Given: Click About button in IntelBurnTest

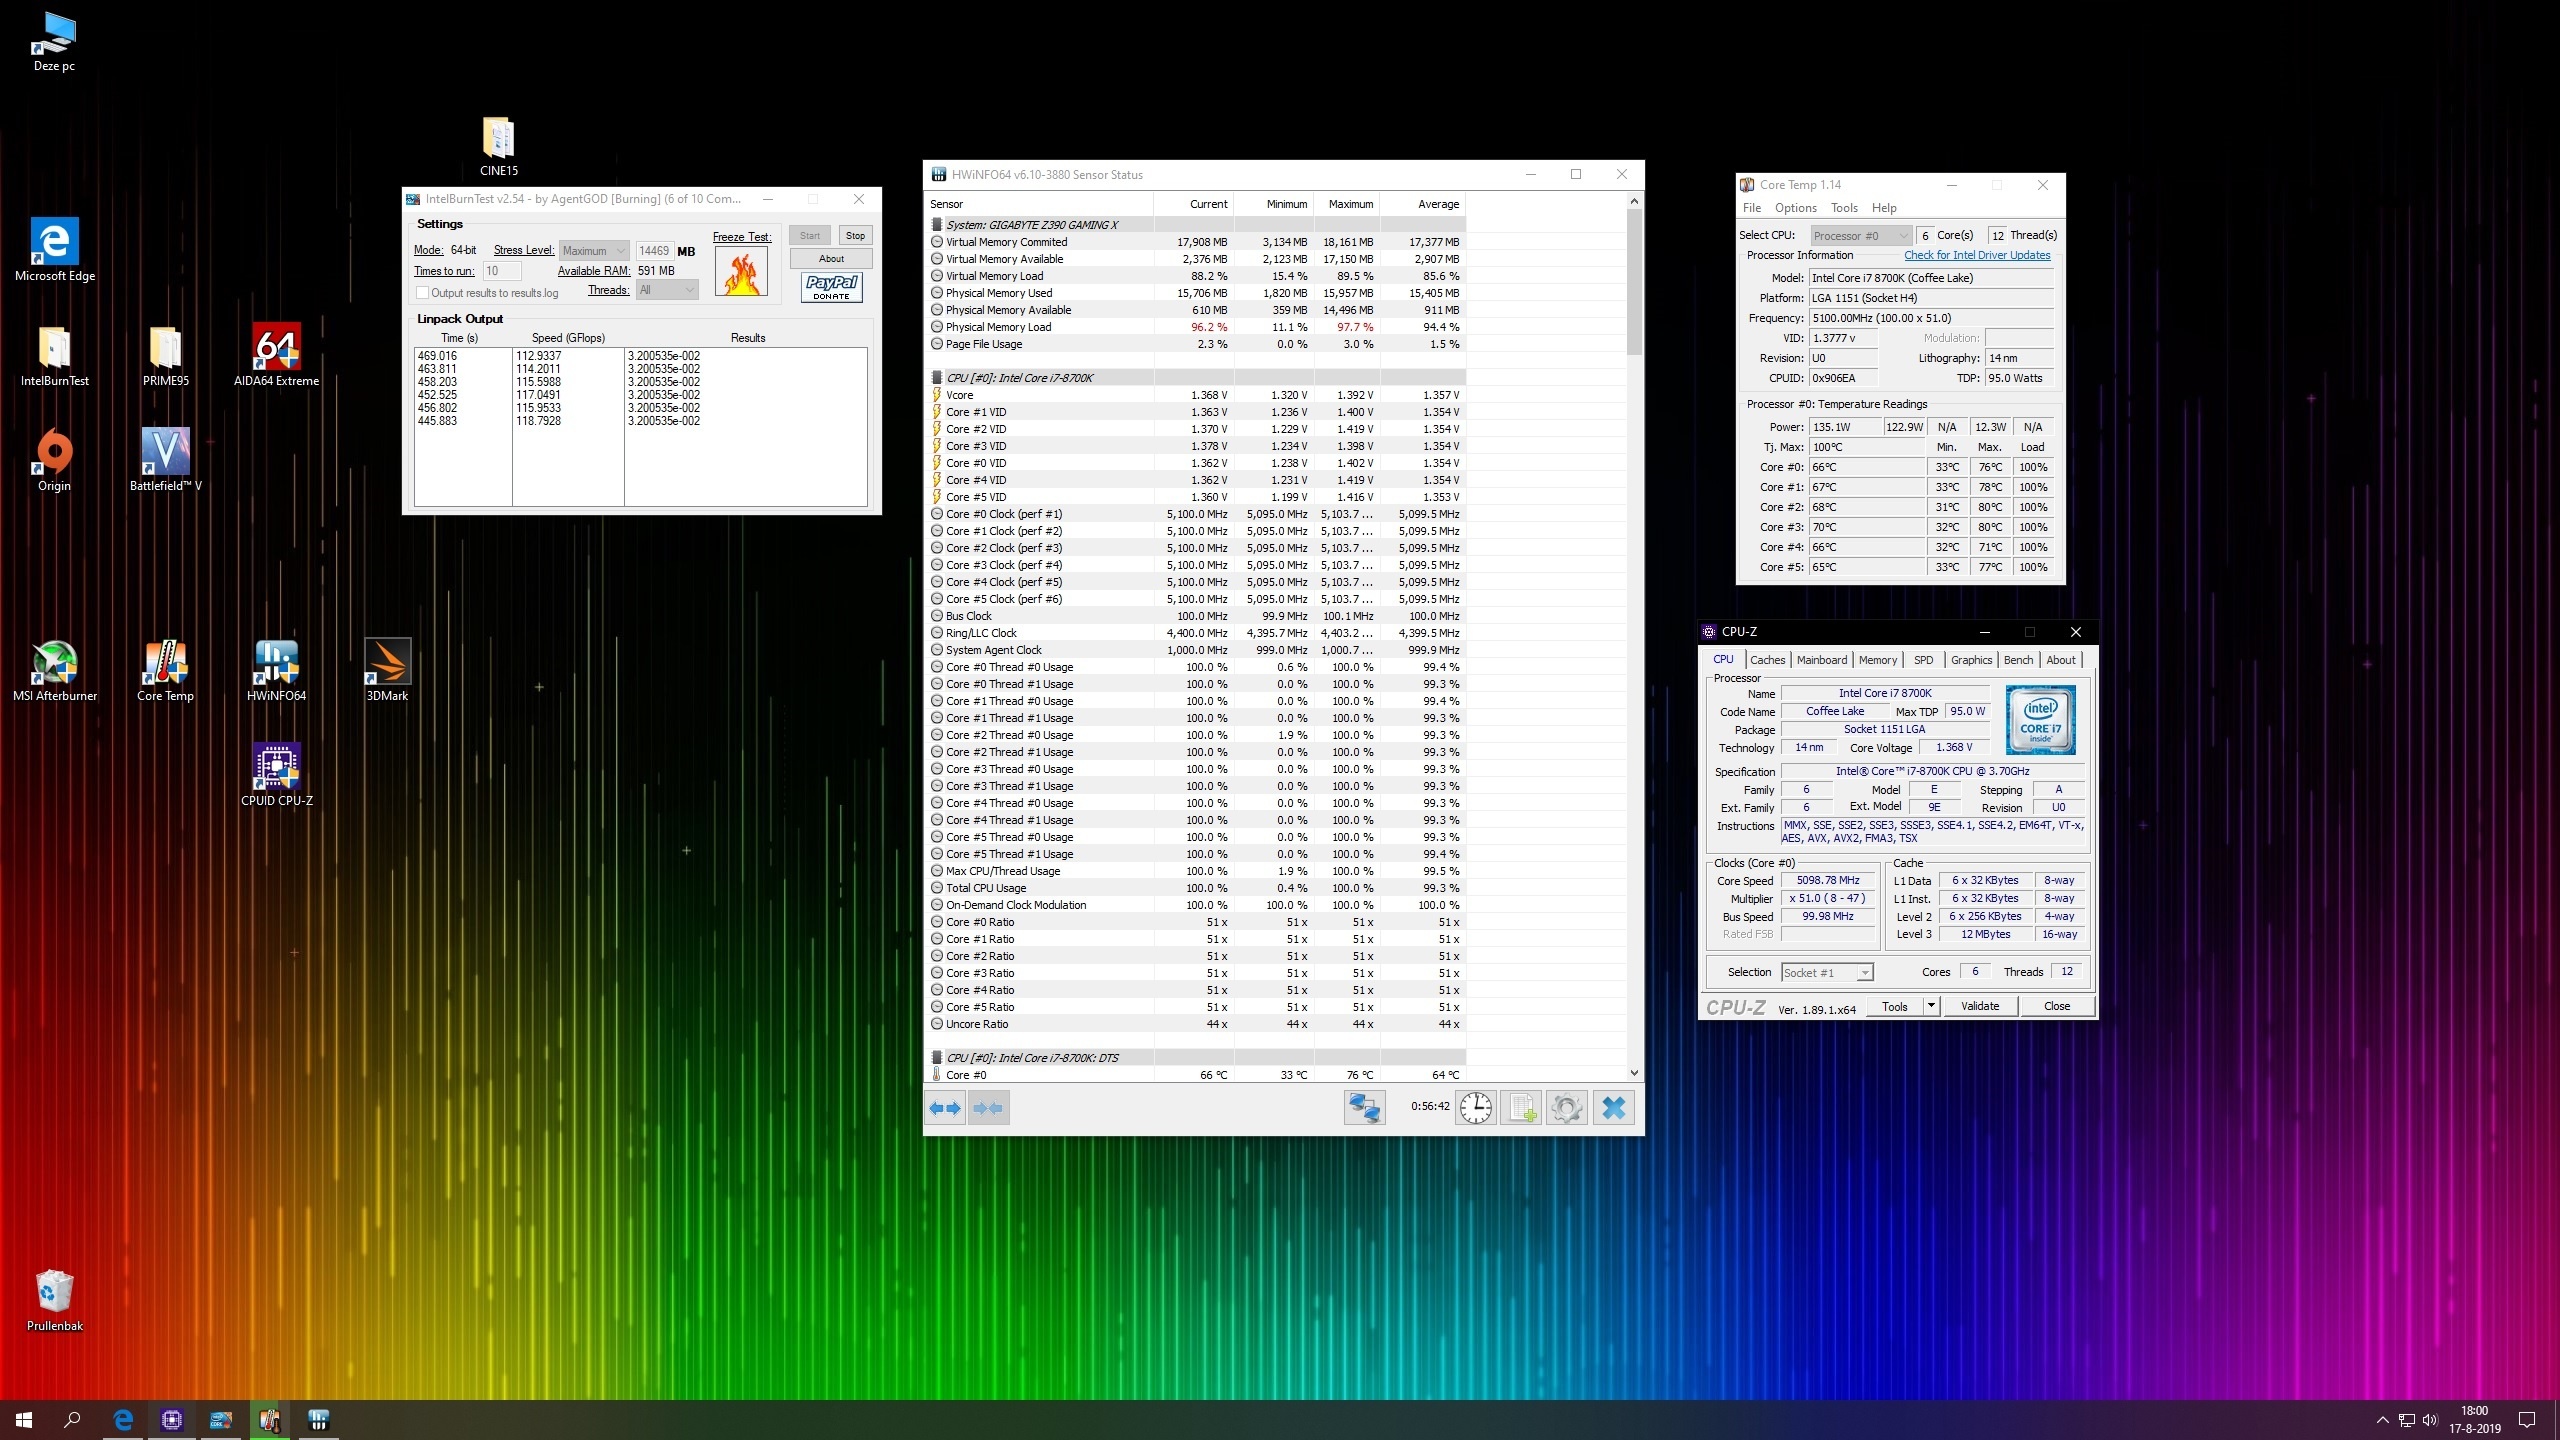Looking at the screenshot, I should click(x=831, y=259).
